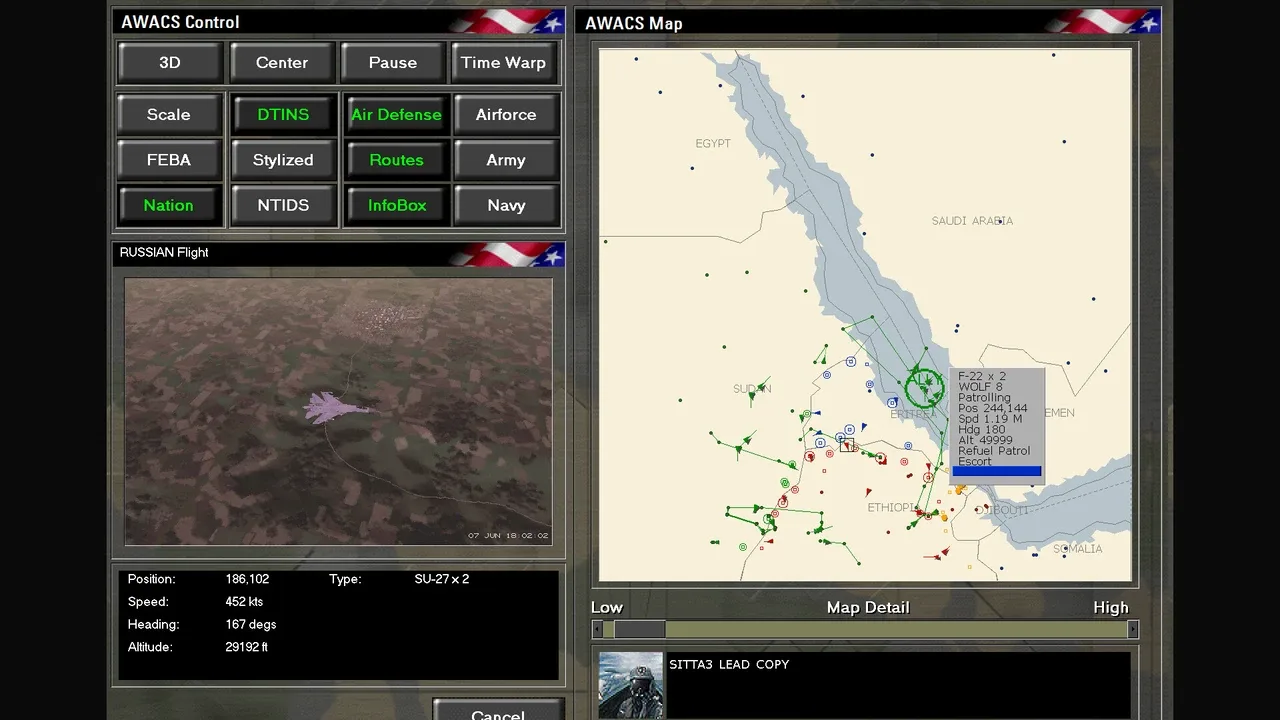This screenshot has height=720, width=1280.
Task: Click the pilot portrait thumbnail
Action: click(631, 685)
